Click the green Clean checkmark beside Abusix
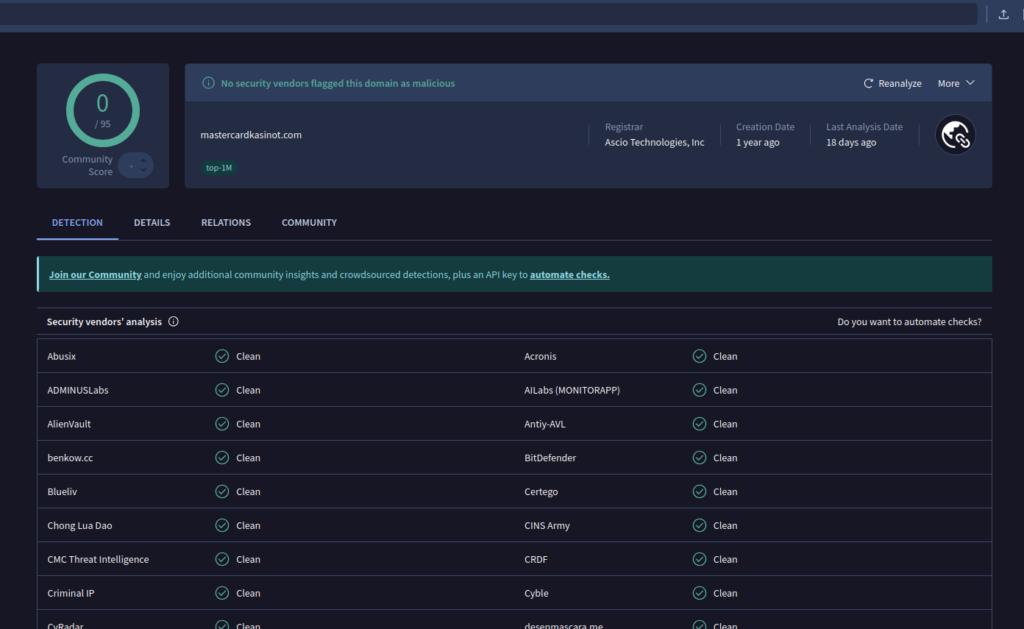 [x=222, y=355]
